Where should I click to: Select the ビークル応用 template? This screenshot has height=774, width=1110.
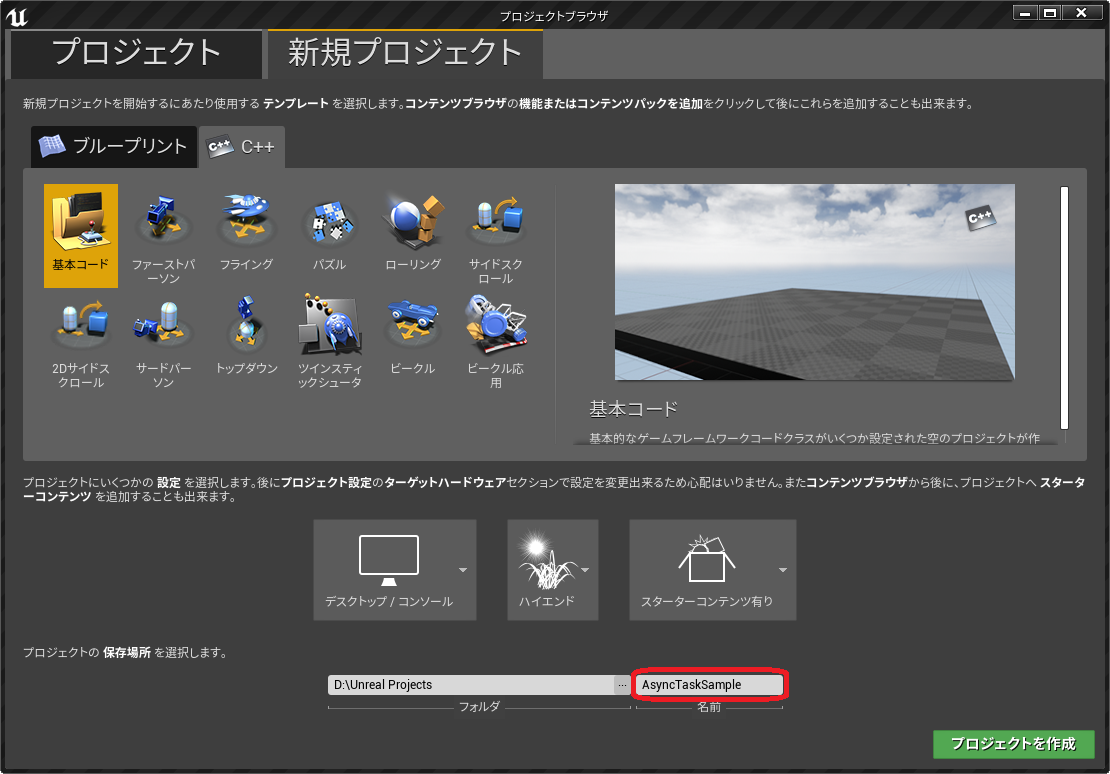click(496, 341)
